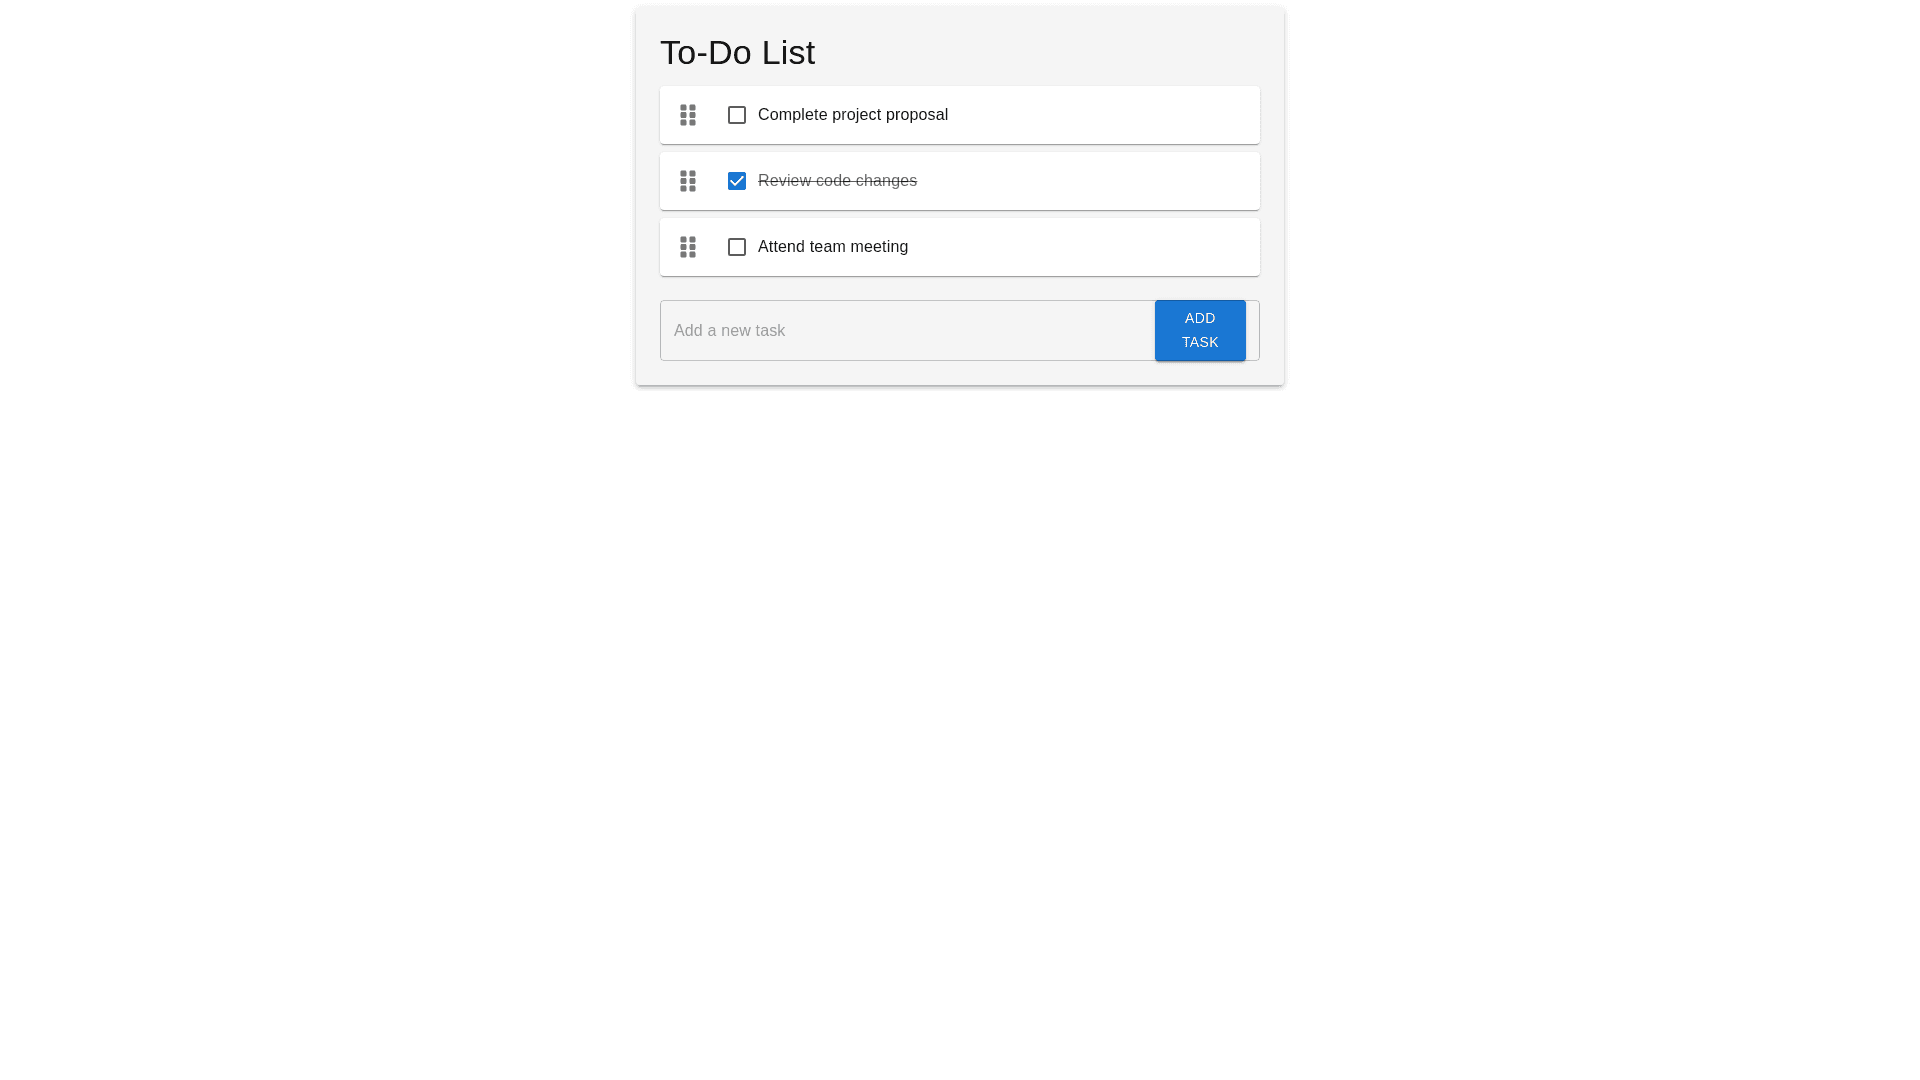Click the word ADD on the blue button
The image size is (1920, 1080).
point(1200,318)
